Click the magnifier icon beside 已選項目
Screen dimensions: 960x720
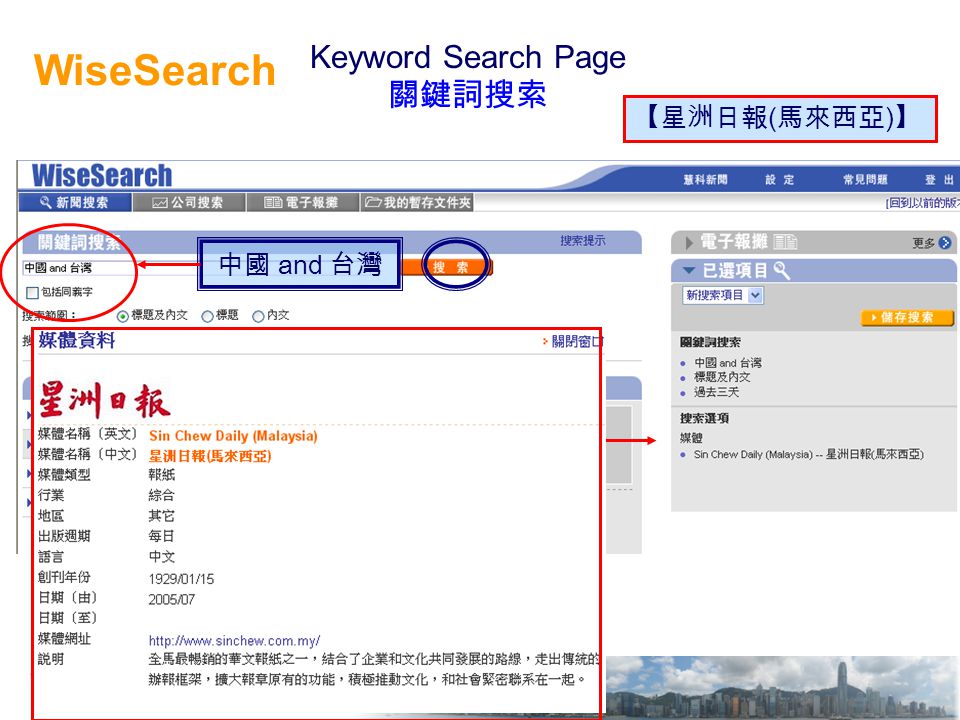click(x=782, y=270)
